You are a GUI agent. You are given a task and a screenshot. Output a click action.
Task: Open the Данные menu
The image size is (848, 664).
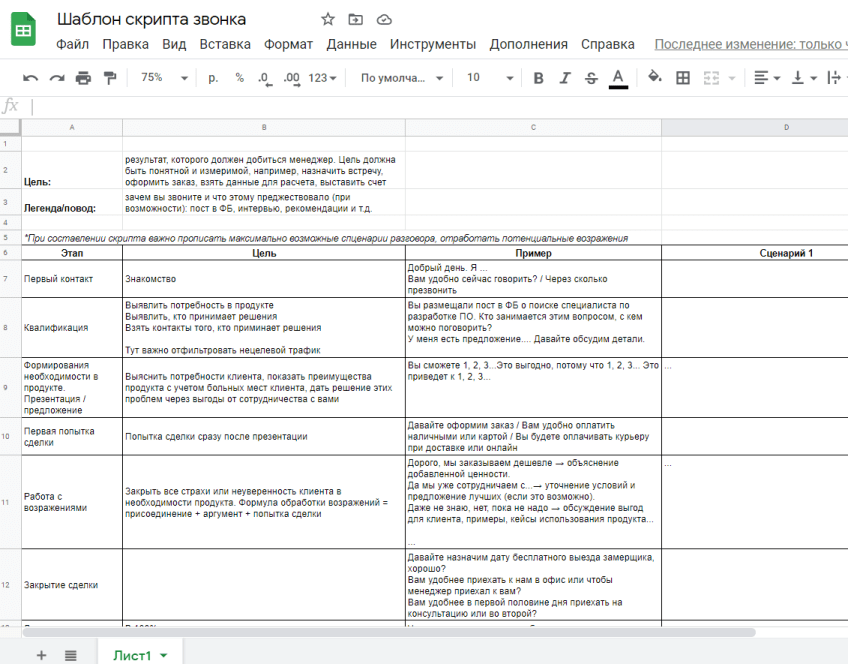click(x=351, y=44)
